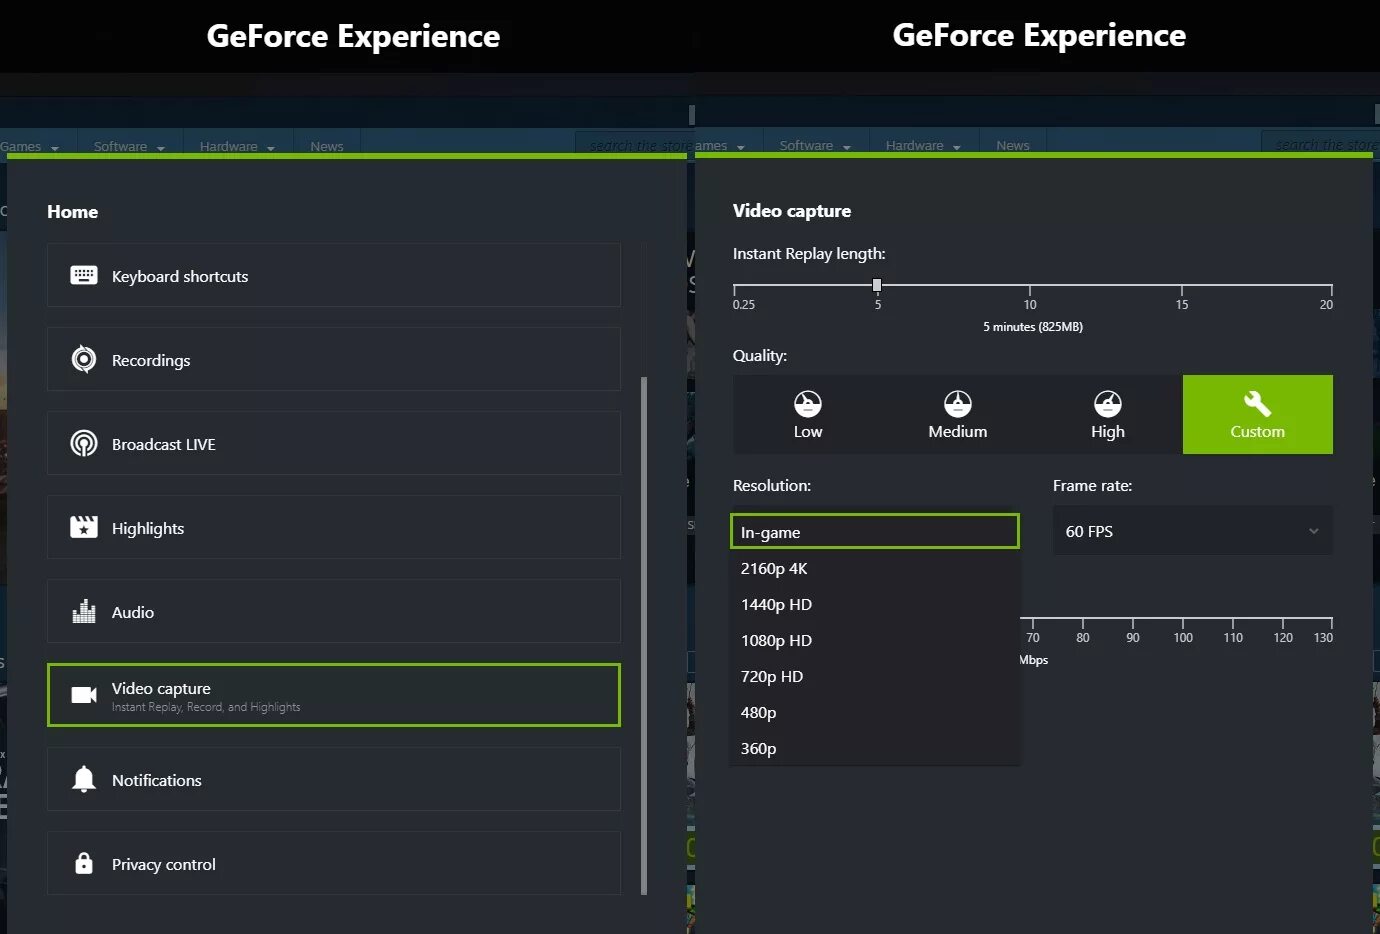Click the Recordings circular icon

coord(84,359)
